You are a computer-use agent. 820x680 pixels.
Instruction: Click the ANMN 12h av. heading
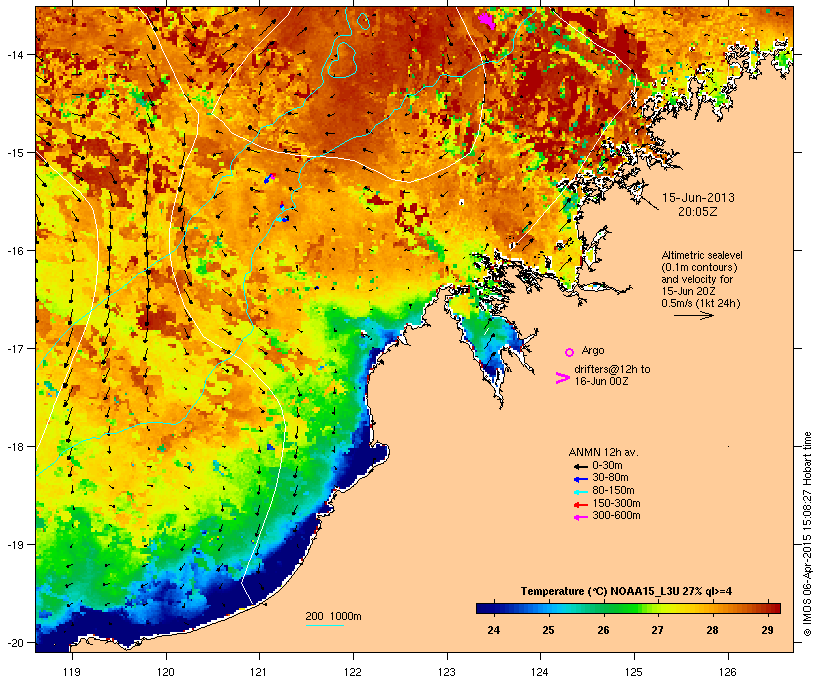(603, 452)
